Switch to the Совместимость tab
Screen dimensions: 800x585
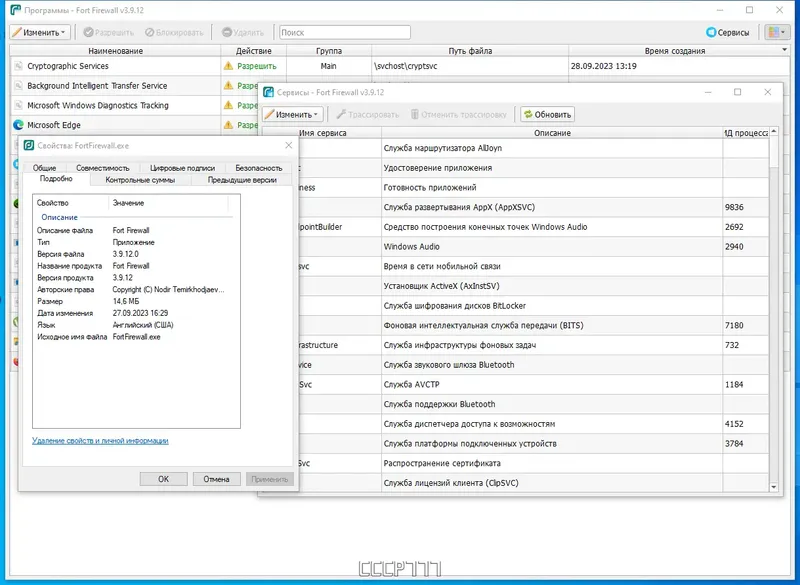tap(103, 168)
